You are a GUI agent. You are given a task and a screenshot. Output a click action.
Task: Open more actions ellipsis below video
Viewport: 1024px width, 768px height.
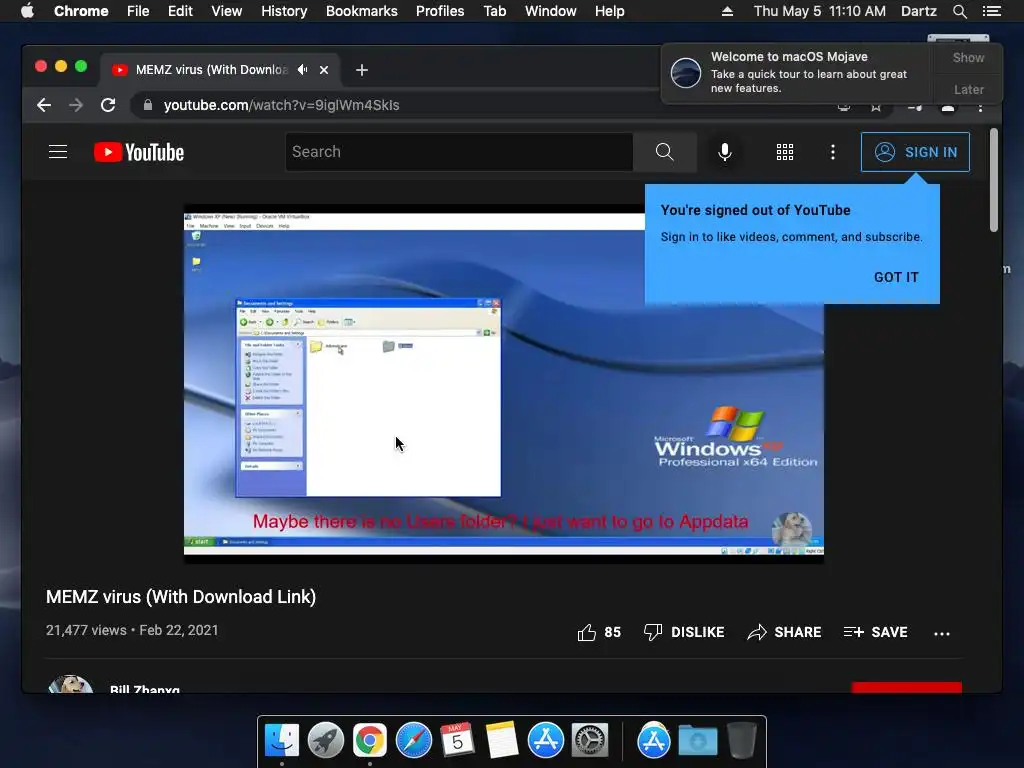[942, 633]
